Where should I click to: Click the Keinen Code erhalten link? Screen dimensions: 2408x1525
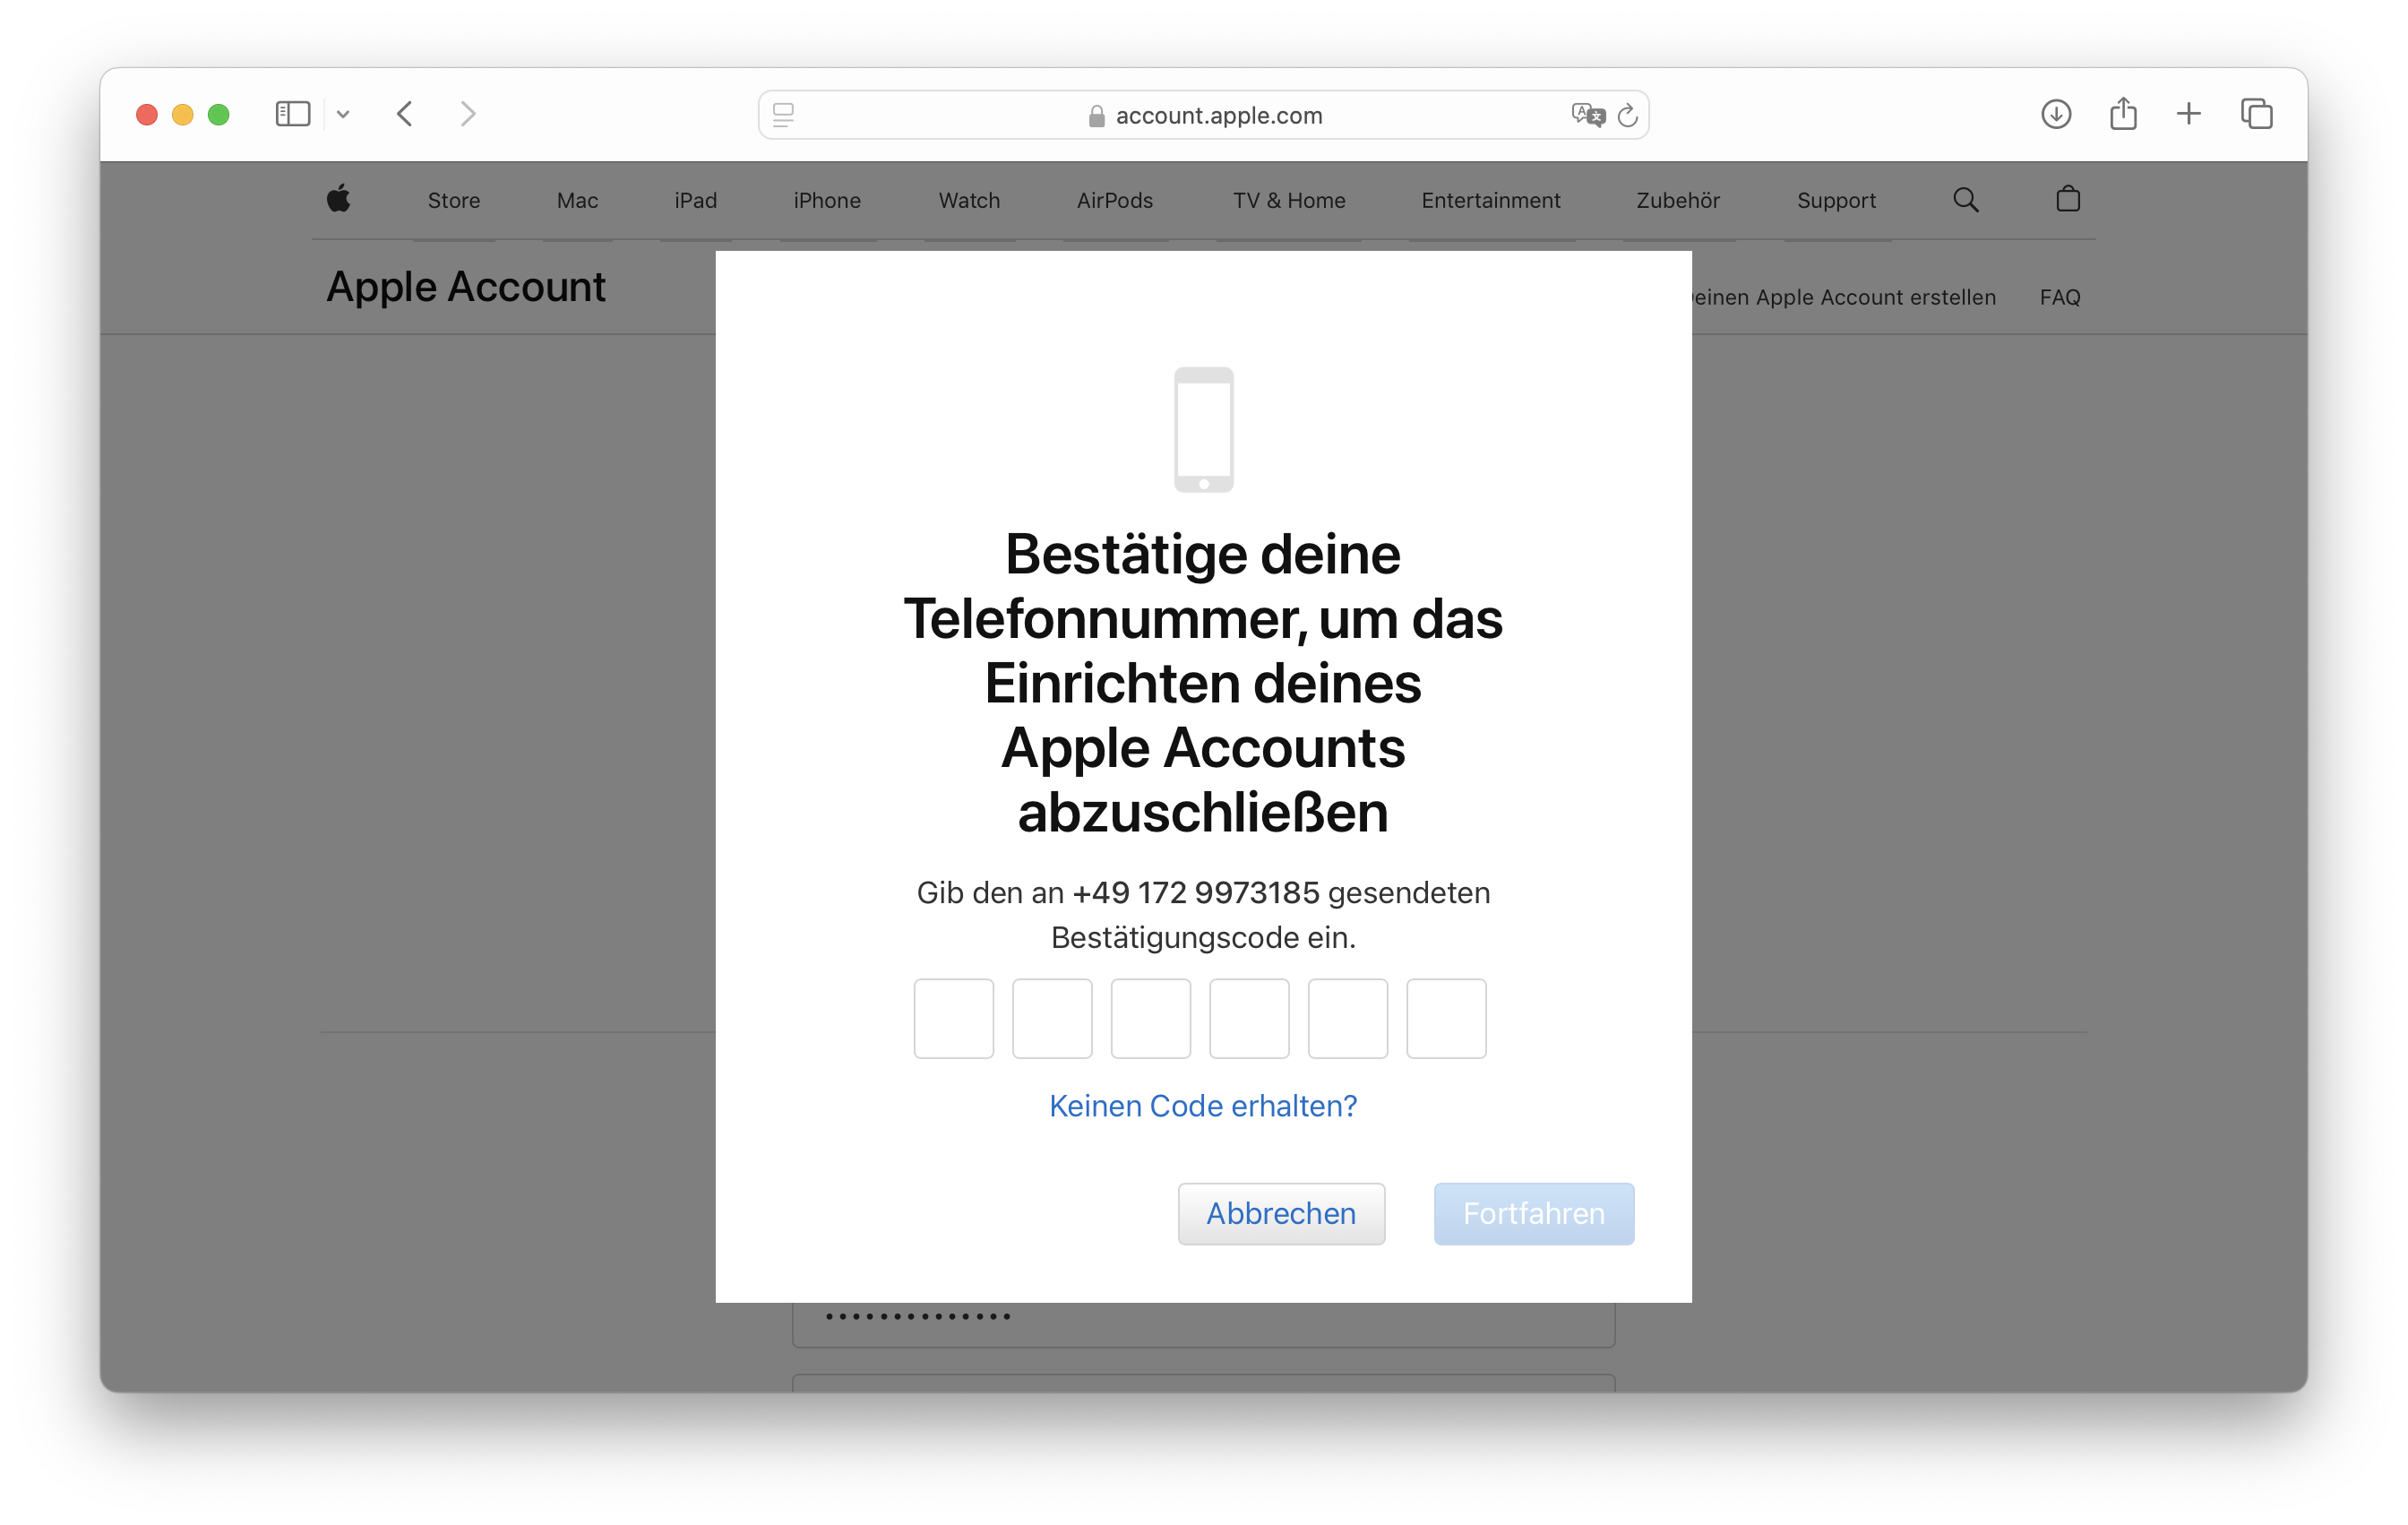[1204, 1104]
